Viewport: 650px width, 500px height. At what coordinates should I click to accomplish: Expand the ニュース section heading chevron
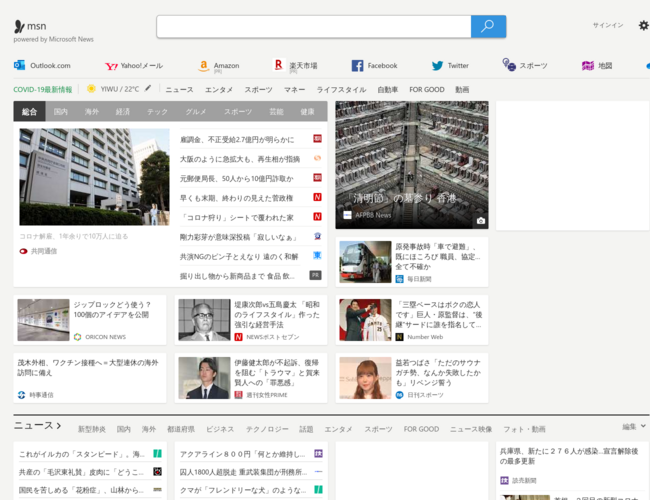point(59,427)
